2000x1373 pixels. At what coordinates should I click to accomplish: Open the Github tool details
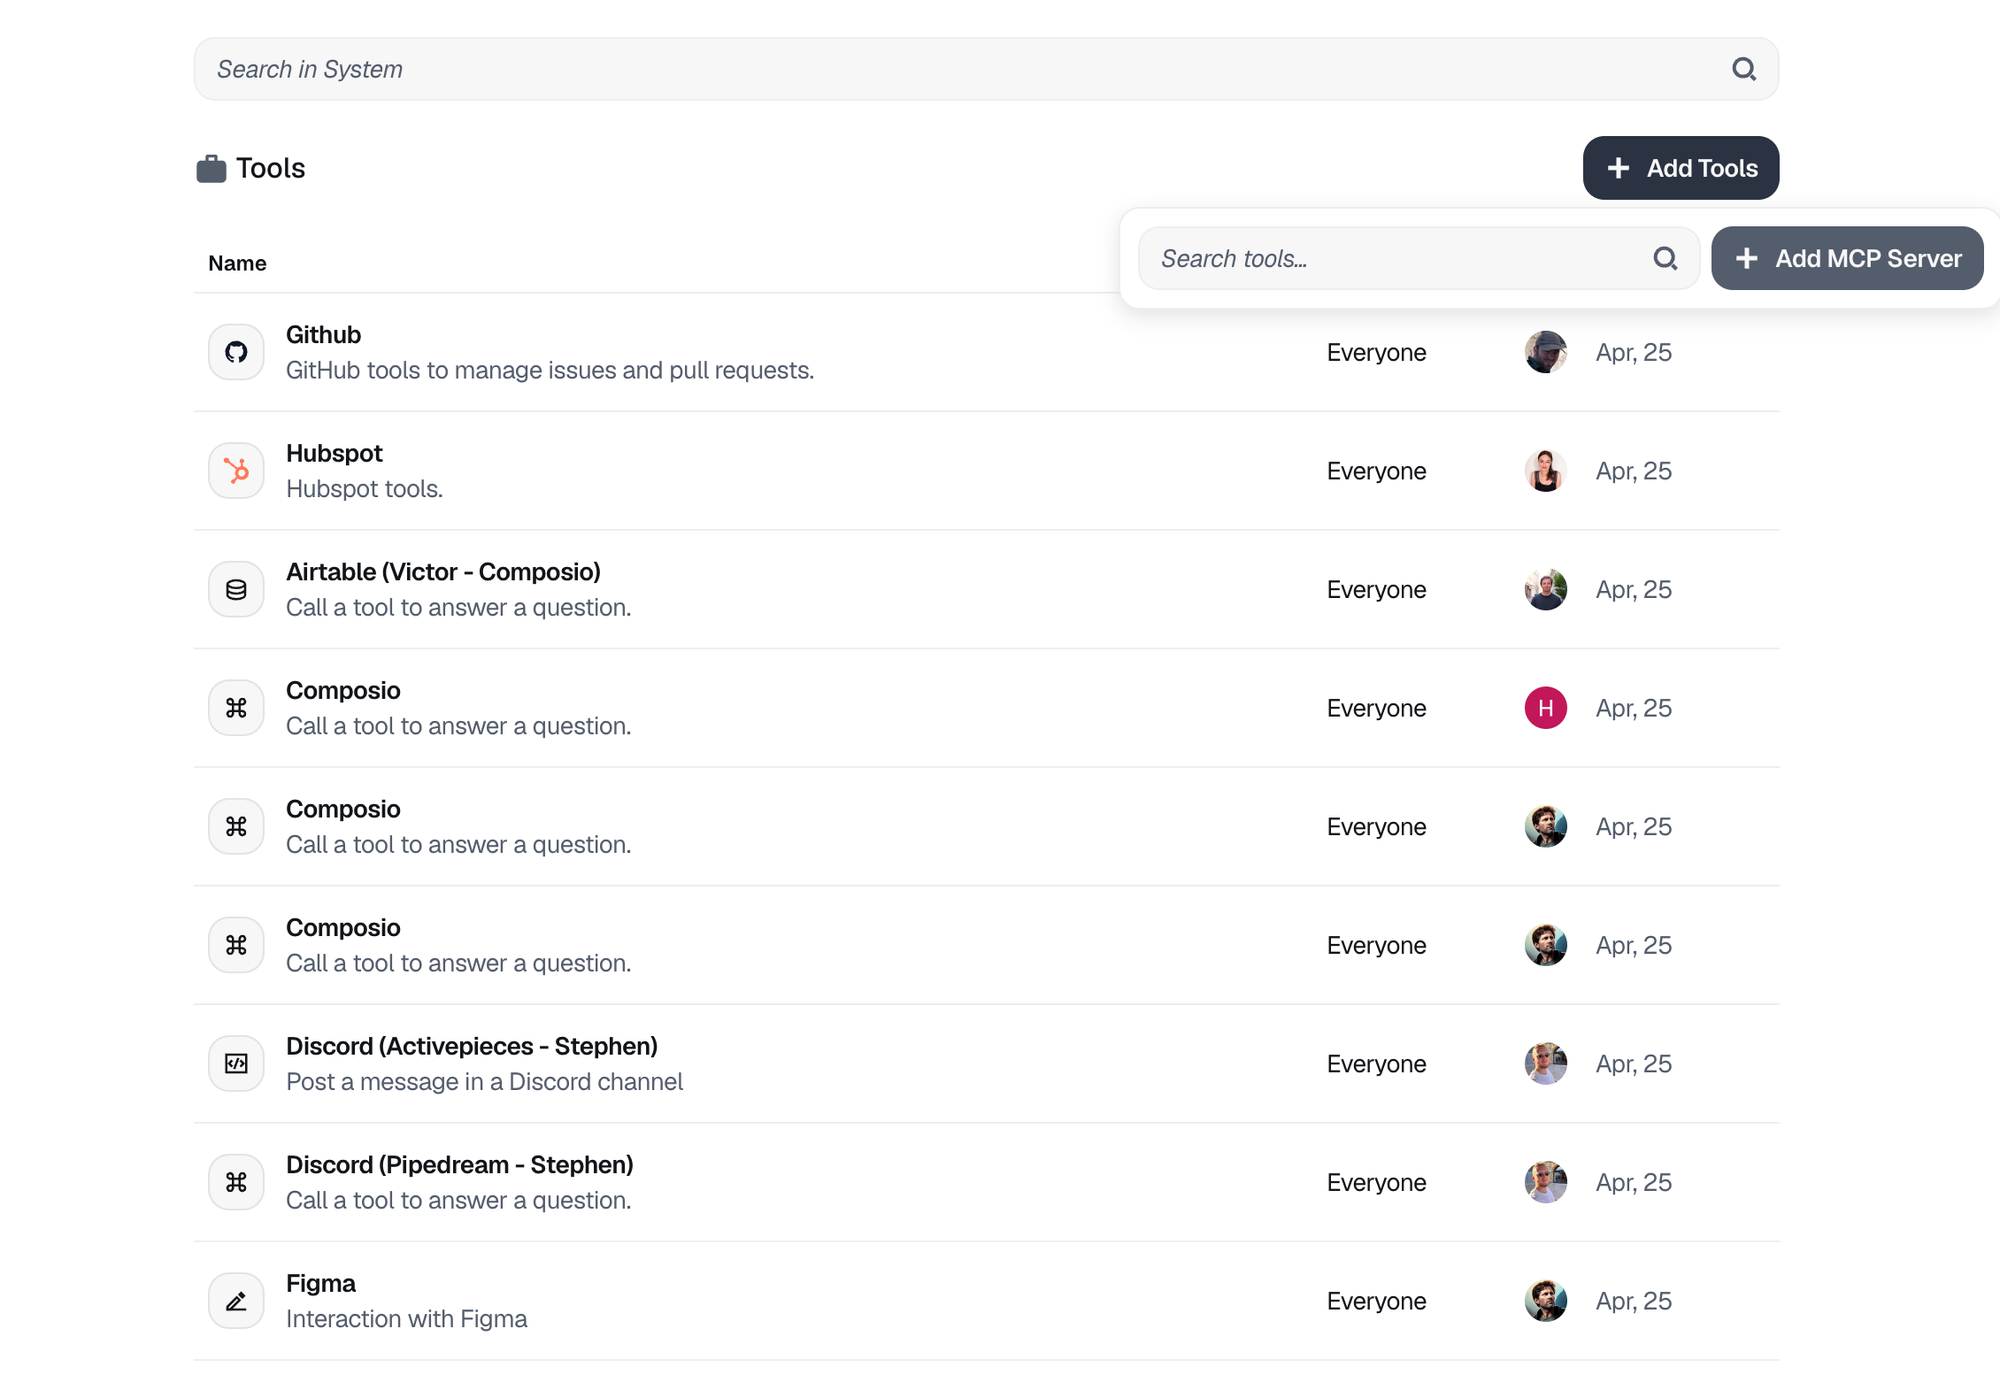click(323, 335)
